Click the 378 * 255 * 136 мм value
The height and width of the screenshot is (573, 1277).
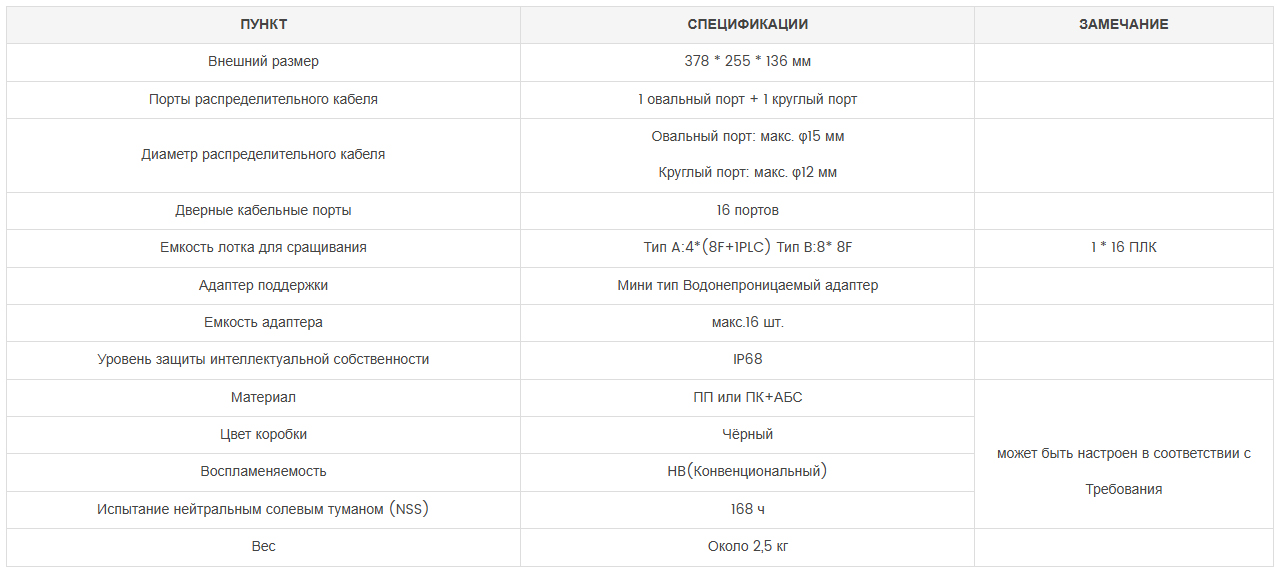[747, 61]
